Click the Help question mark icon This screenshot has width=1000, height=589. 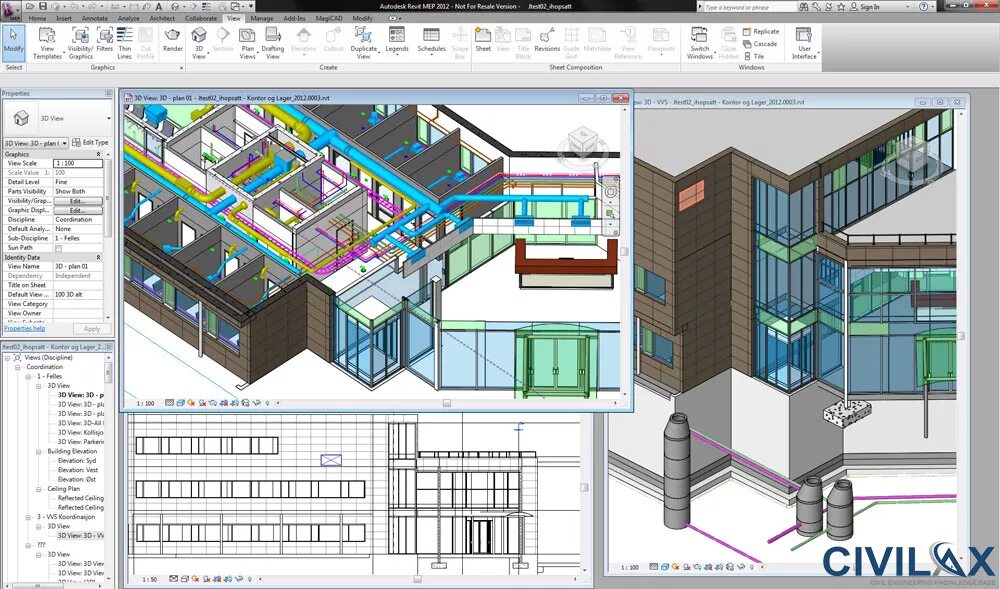[924, 6]
